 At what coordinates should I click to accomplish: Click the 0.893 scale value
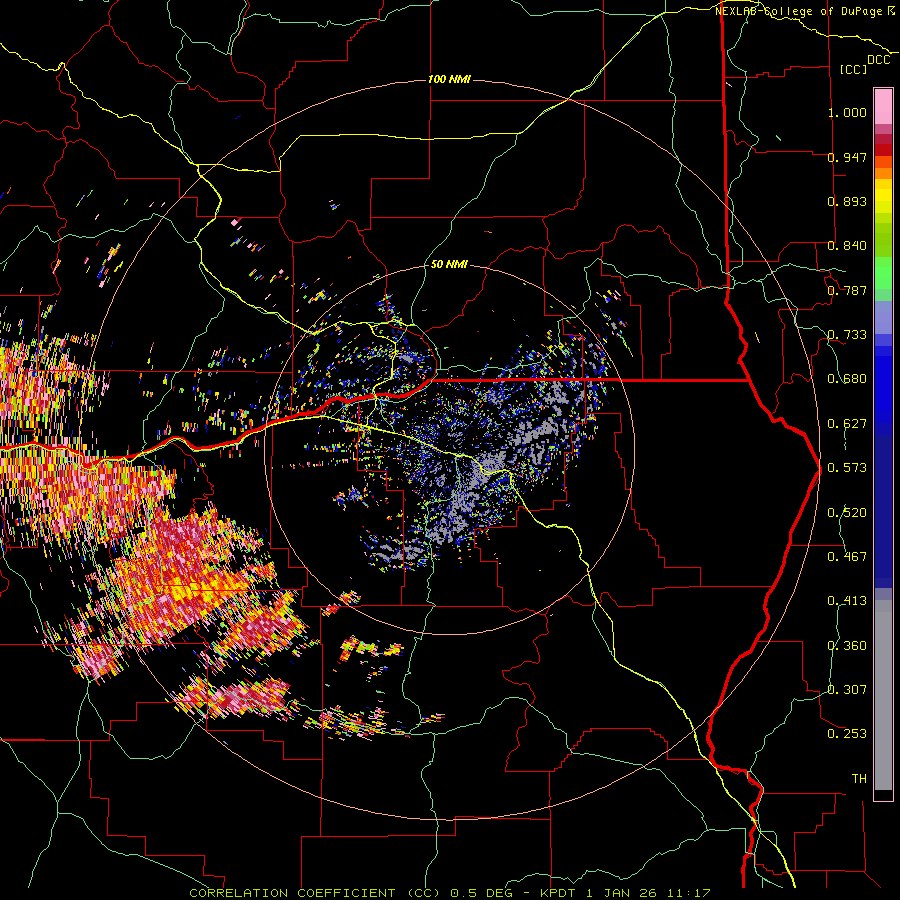(x=847, y=201)
